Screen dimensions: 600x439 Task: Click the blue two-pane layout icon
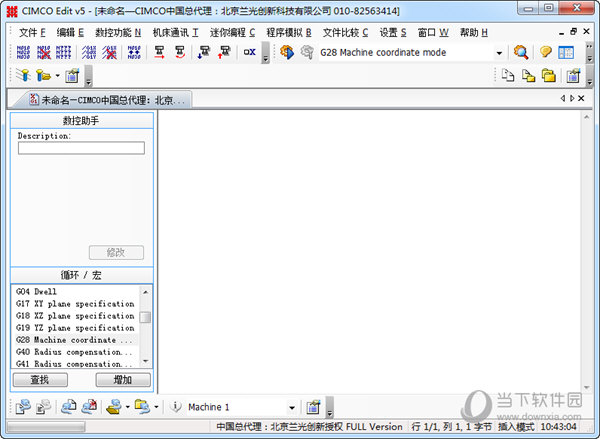[566, 52]
